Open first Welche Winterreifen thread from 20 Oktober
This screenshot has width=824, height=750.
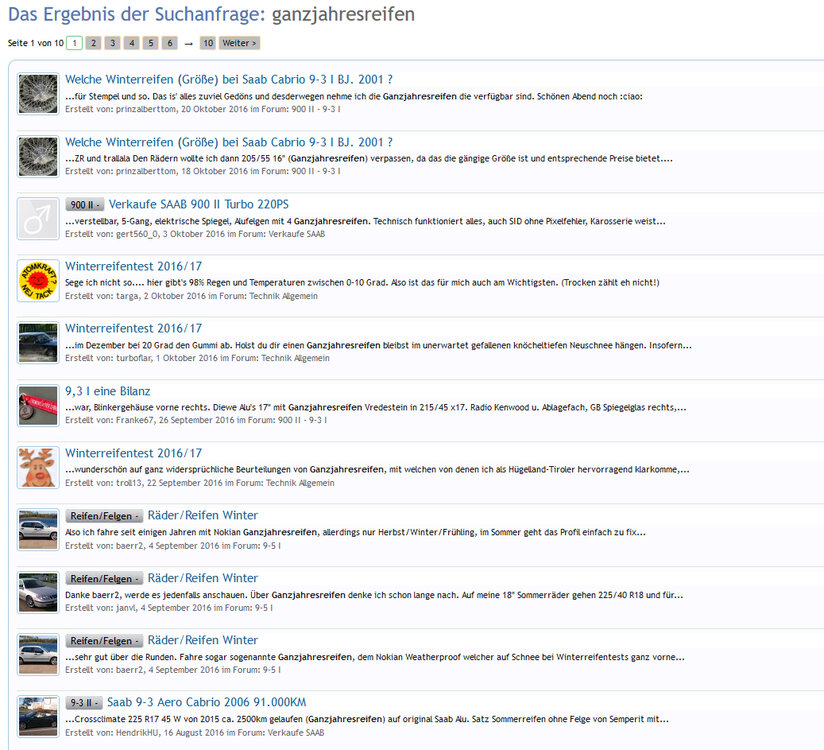coord(229,79)
